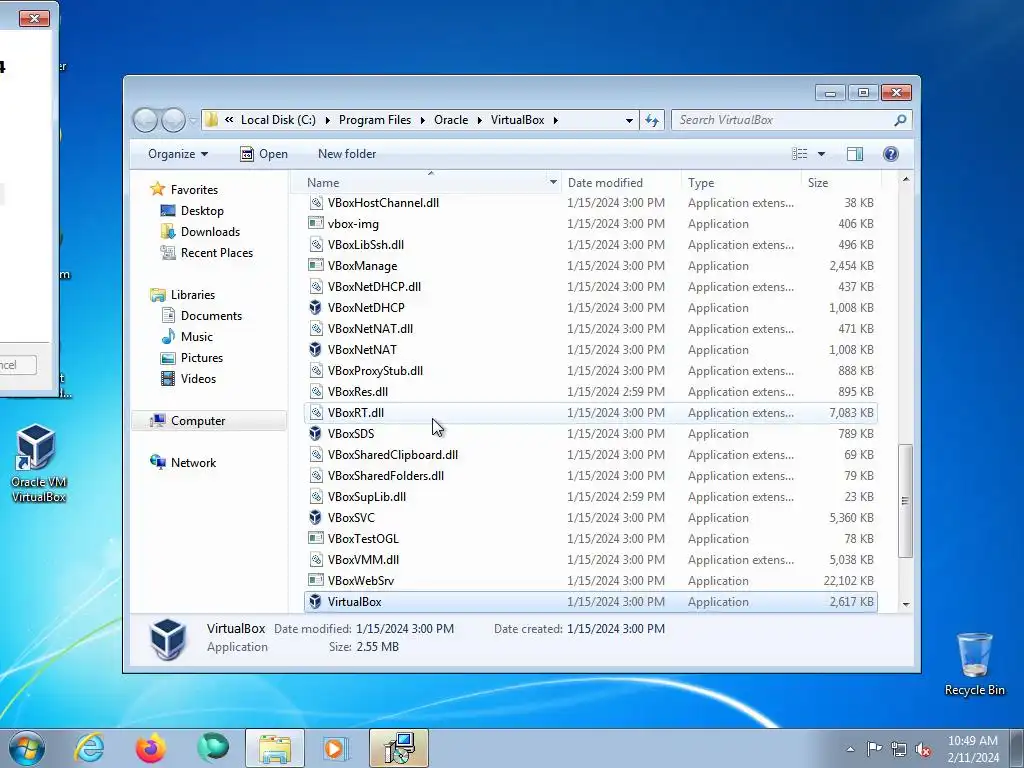Screen dimensions: 1024x768
Task: Select the VBoxSharedFolders.dll file name
Action: coord(385,475)
